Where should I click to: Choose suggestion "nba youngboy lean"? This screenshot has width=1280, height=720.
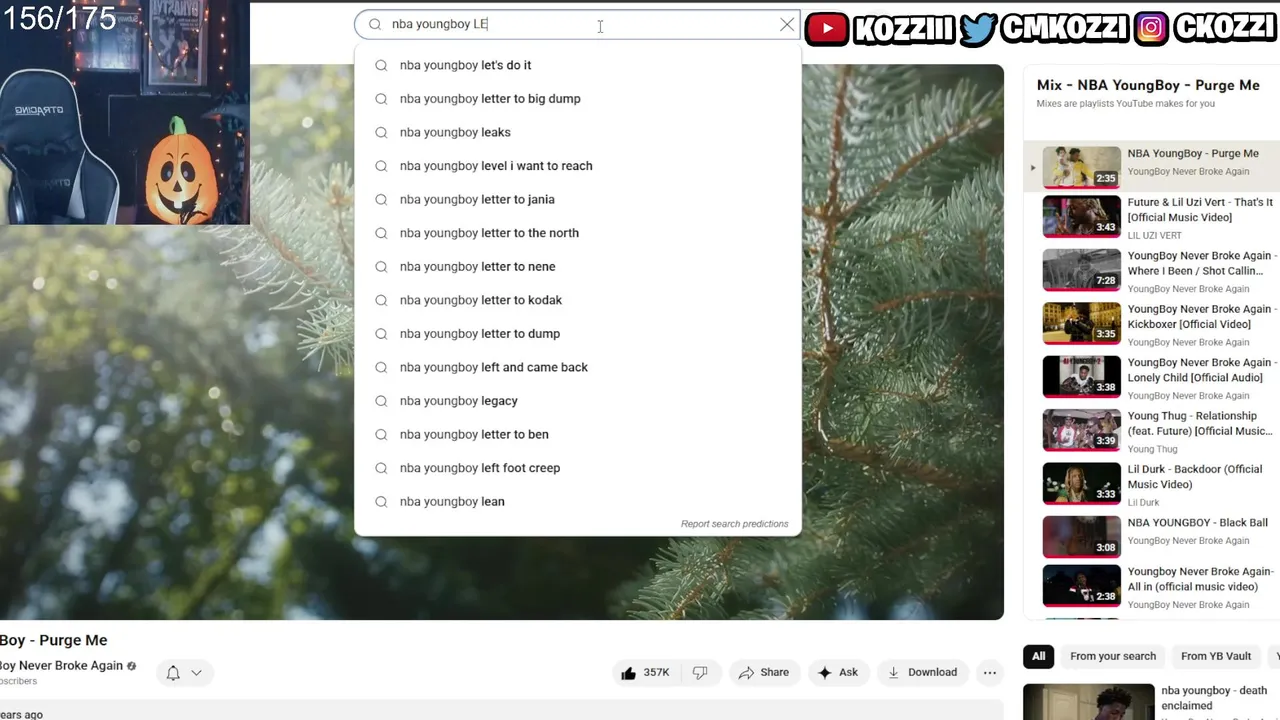tap(578, 501)
